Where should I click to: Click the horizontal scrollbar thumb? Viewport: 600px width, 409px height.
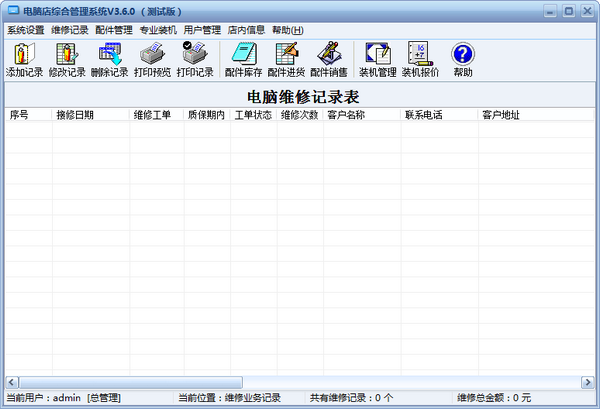click(131, 382)
